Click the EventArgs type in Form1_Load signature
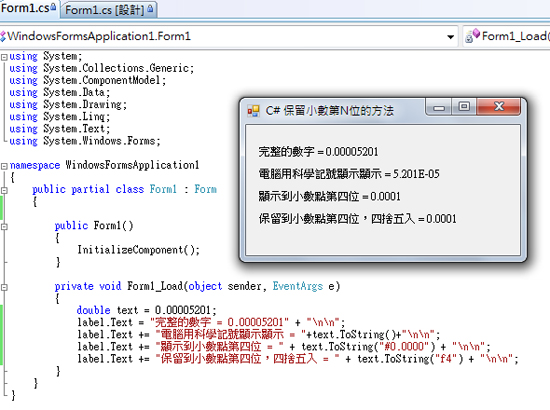The image size is (550, 410). (298, 286)
